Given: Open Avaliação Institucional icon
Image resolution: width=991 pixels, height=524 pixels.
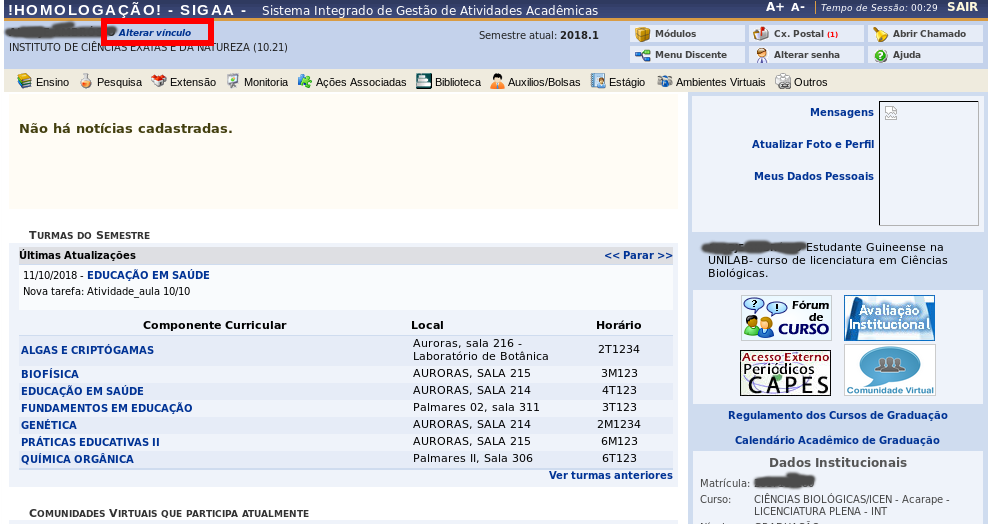Looking at the screenshot, I should click(x=889, y=318).
